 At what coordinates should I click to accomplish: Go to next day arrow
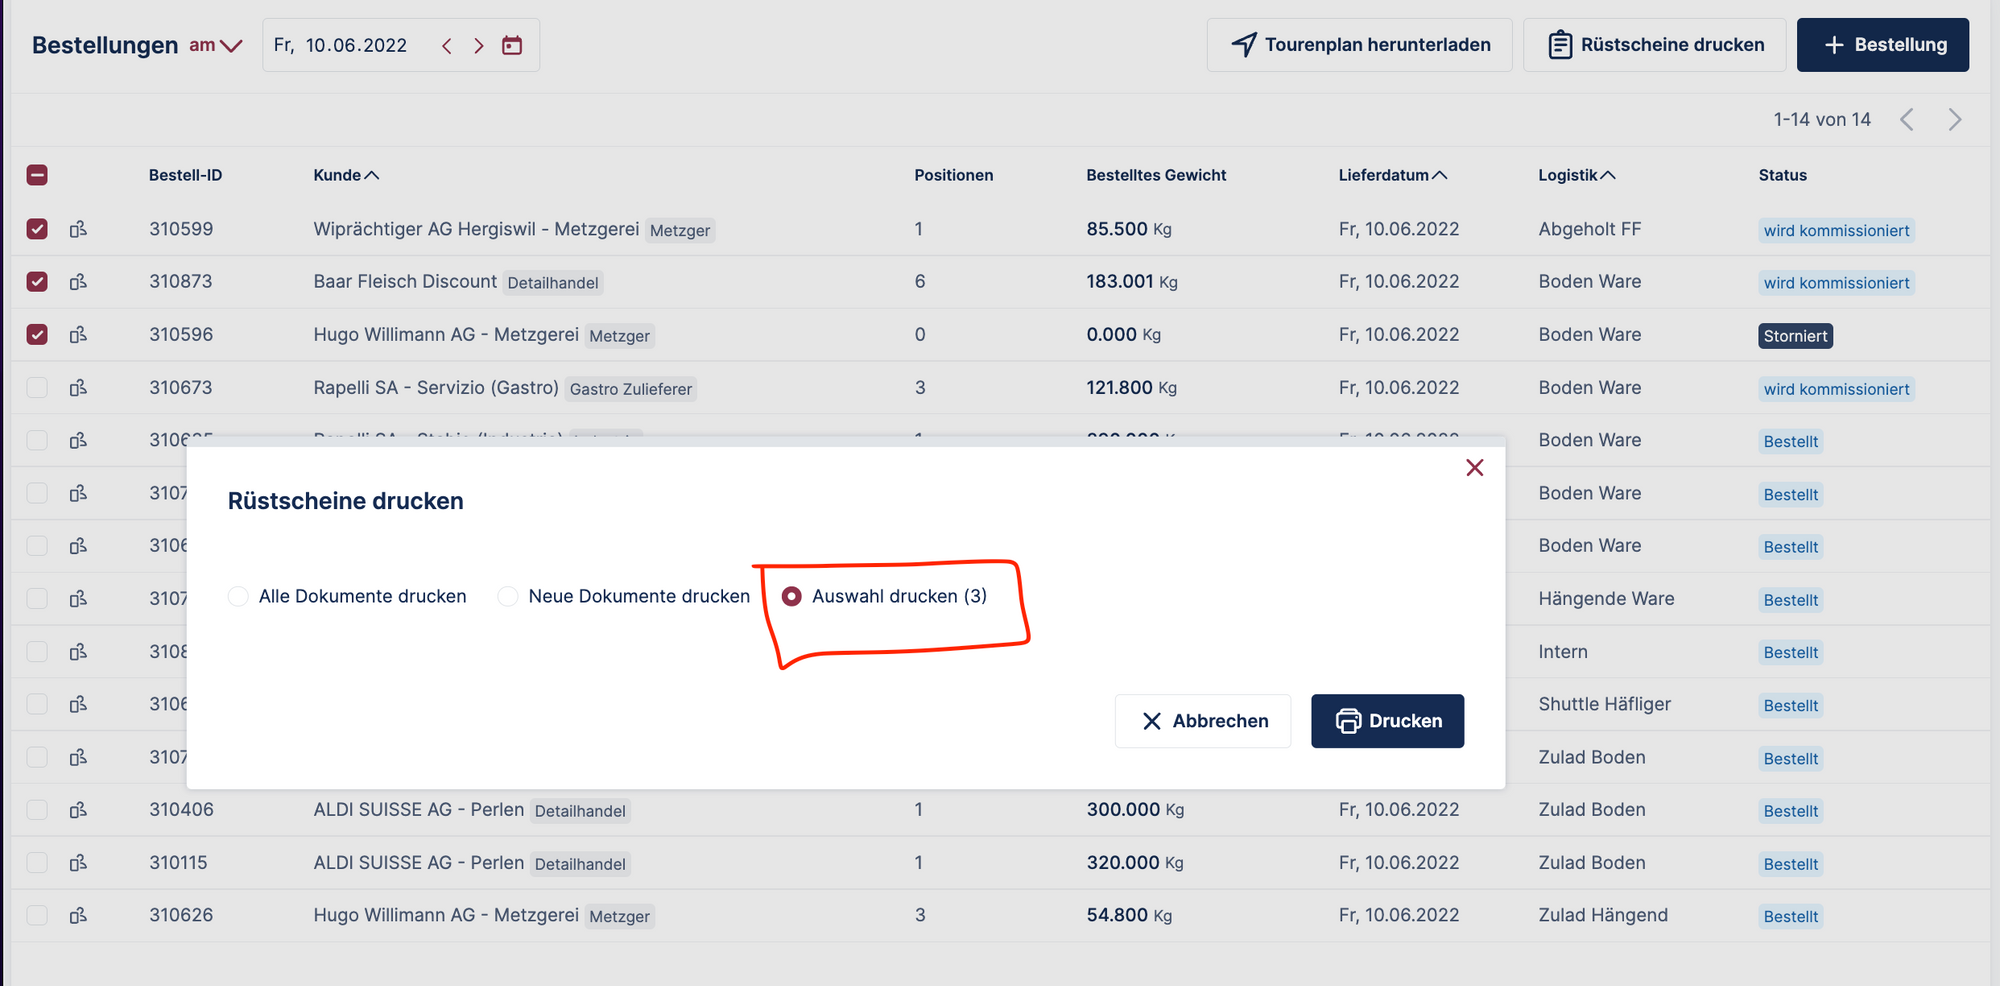[479, 45]
